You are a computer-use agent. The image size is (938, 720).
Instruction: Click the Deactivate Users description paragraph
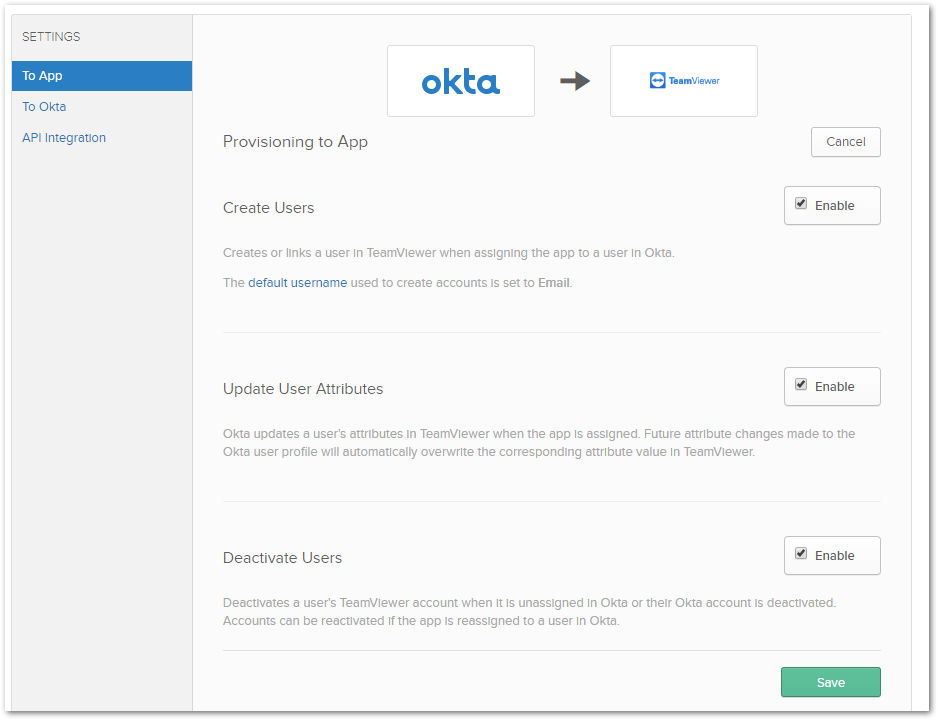529,612
